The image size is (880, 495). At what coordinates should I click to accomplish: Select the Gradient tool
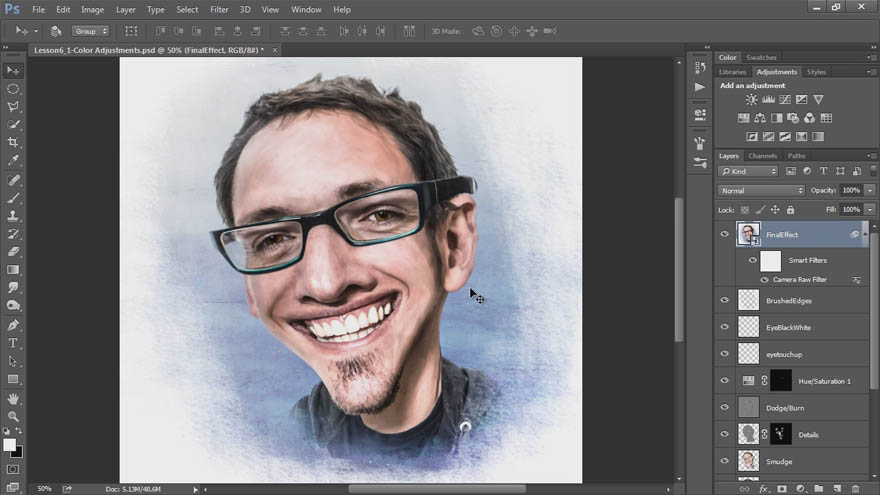(13, 270)
